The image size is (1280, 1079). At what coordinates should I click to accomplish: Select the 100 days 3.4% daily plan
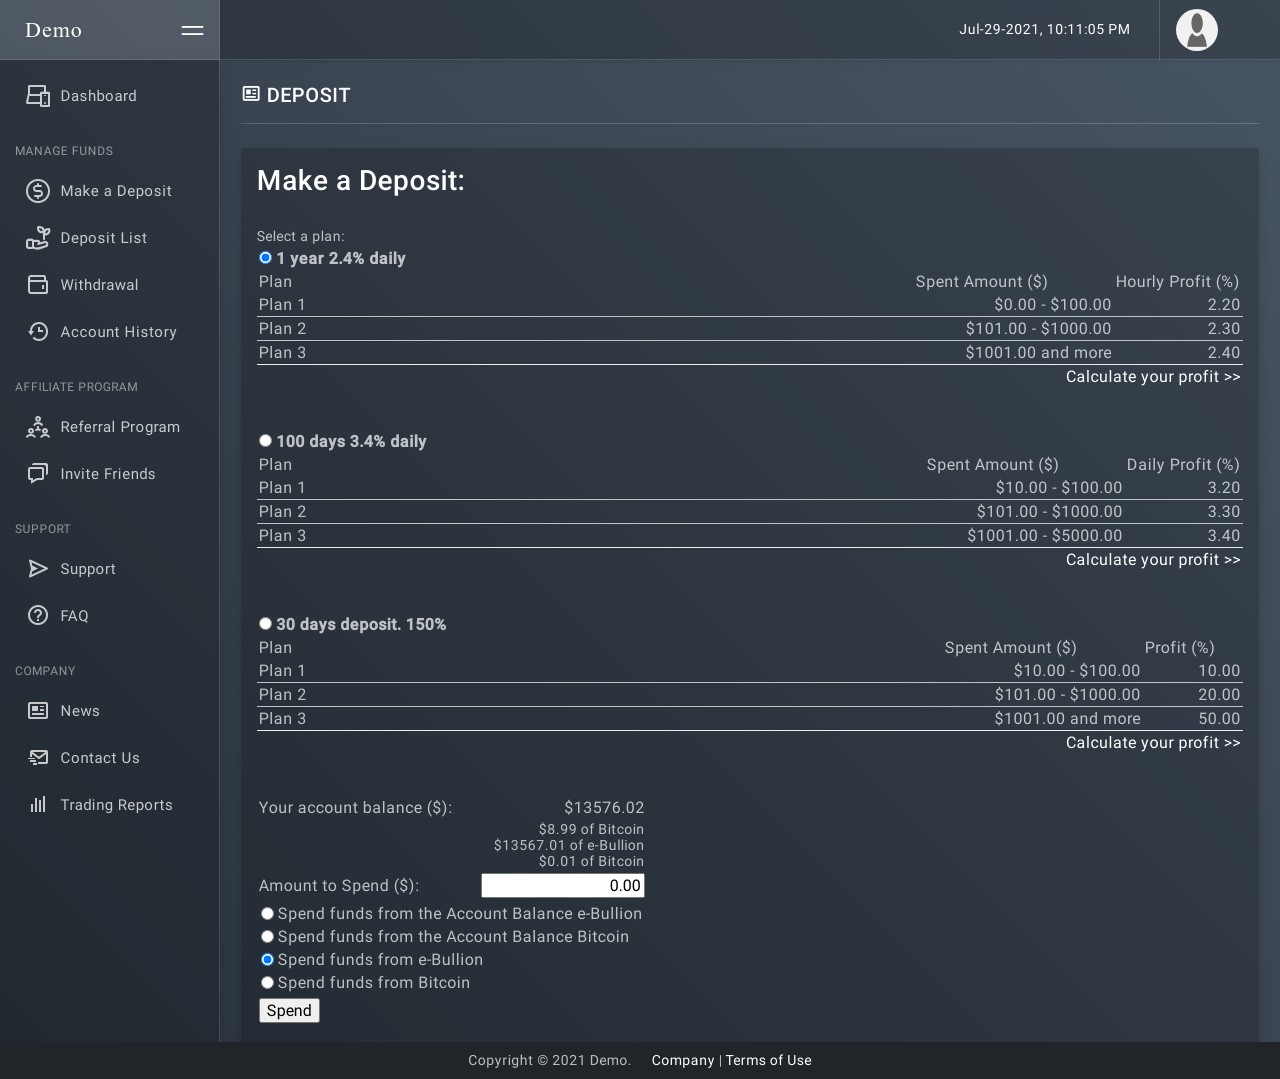[265, 441]
